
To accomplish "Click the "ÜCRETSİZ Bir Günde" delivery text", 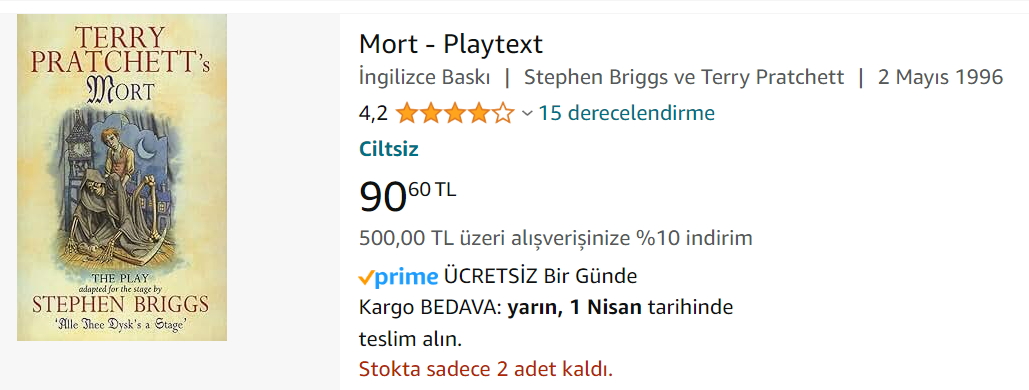I will [541, 276].
